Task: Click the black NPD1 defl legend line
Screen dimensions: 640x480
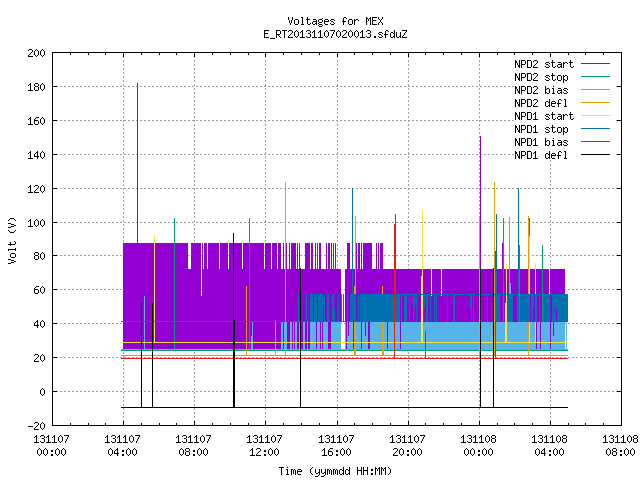Action: (x=595, y=155)
